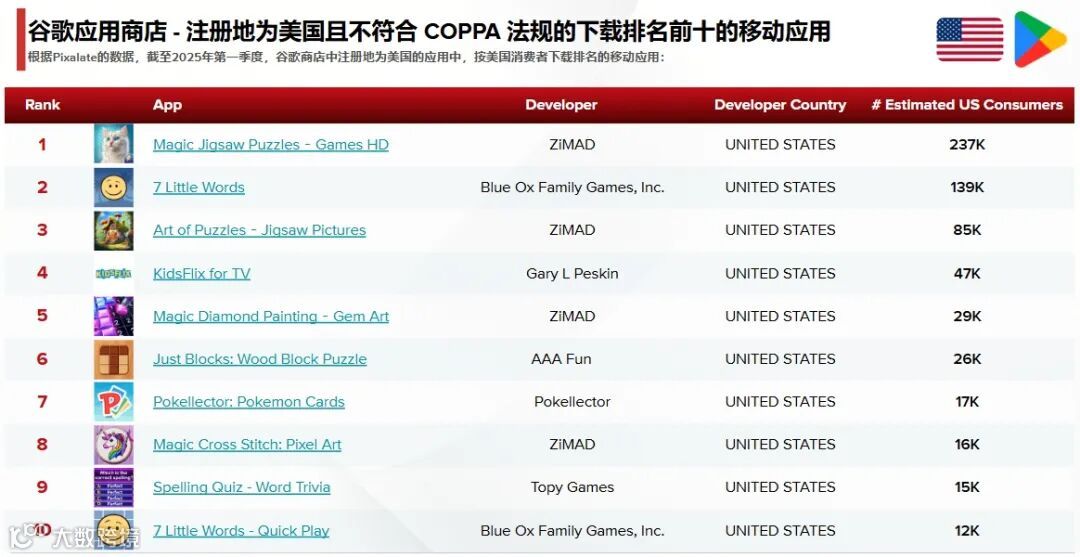Click the 17K consumers value

(967, 401)
